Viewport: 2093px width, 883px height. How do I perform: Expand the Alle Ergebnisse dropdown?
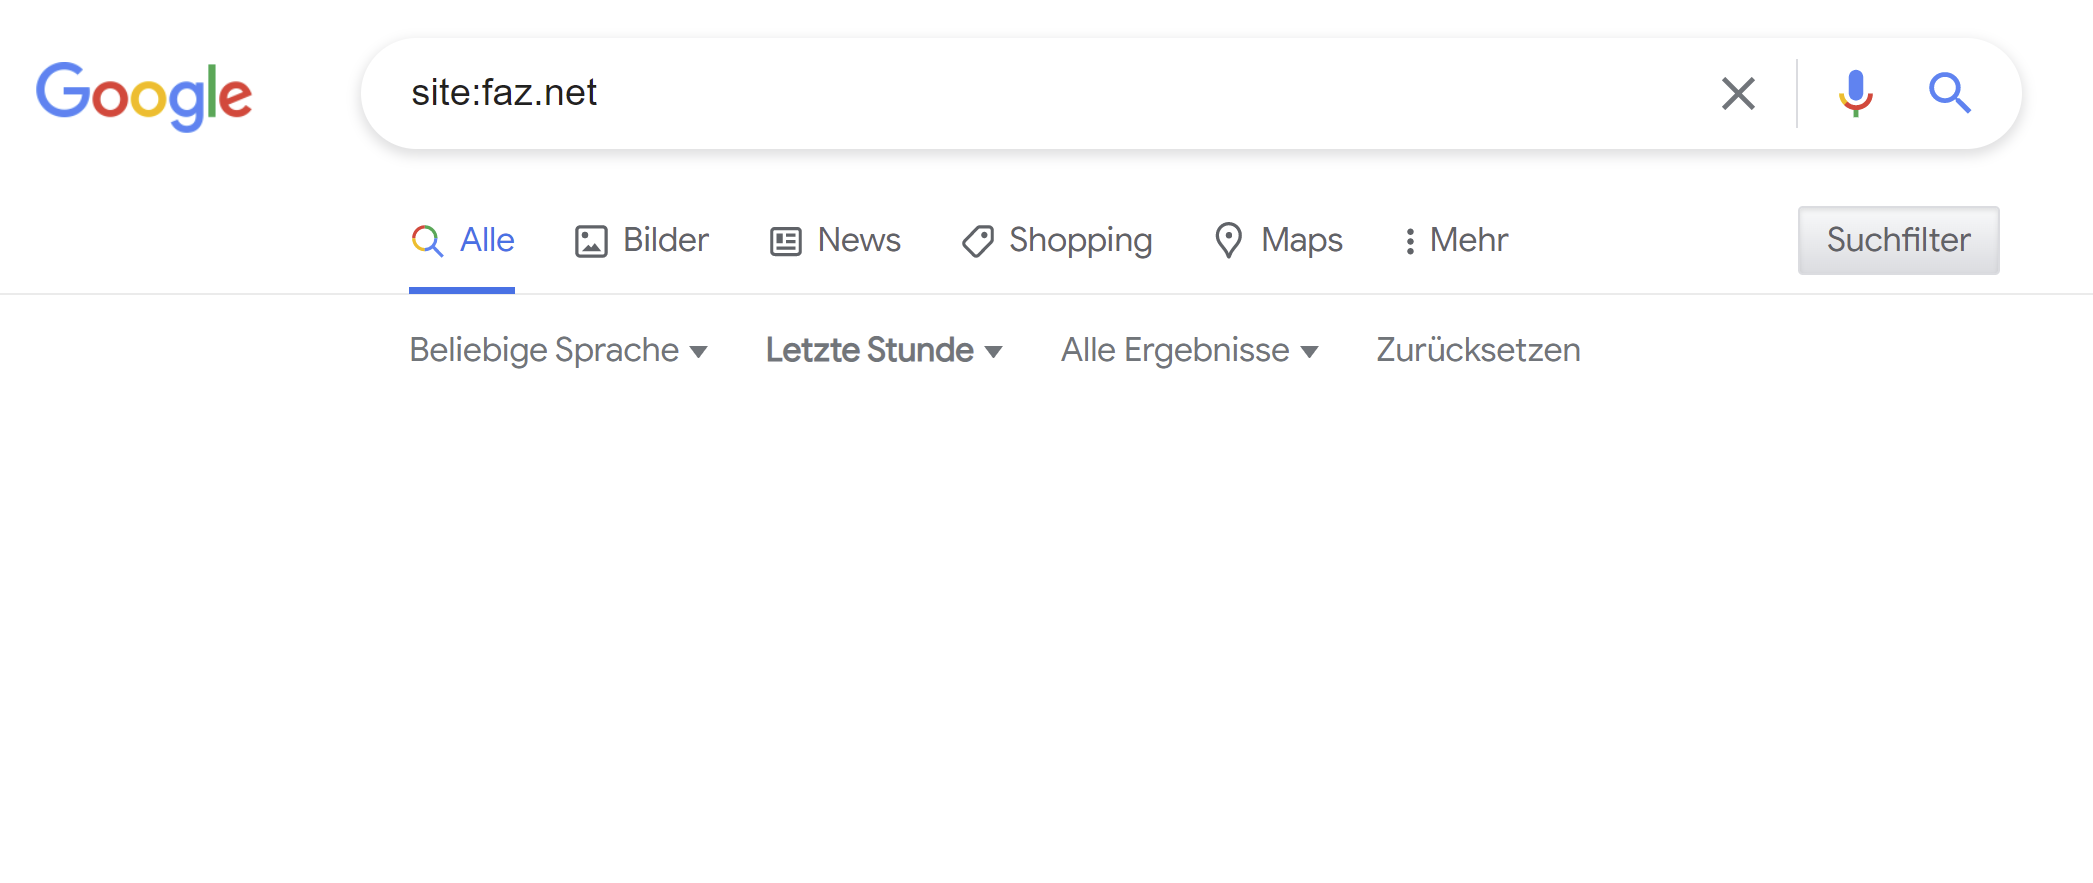(x=1190, y=350)
